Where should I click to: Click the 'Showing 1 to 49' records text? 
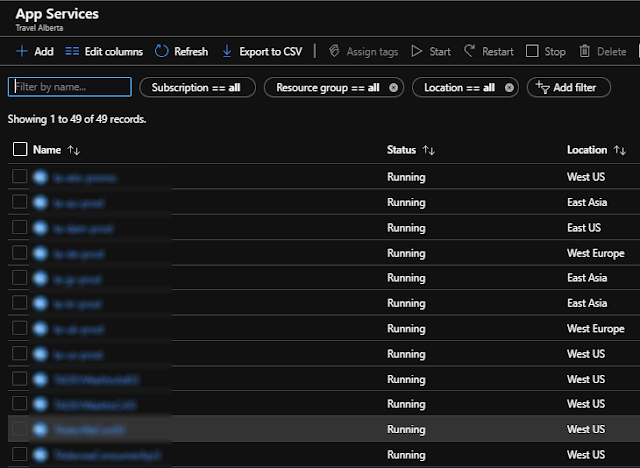click(x=77, y=119)
